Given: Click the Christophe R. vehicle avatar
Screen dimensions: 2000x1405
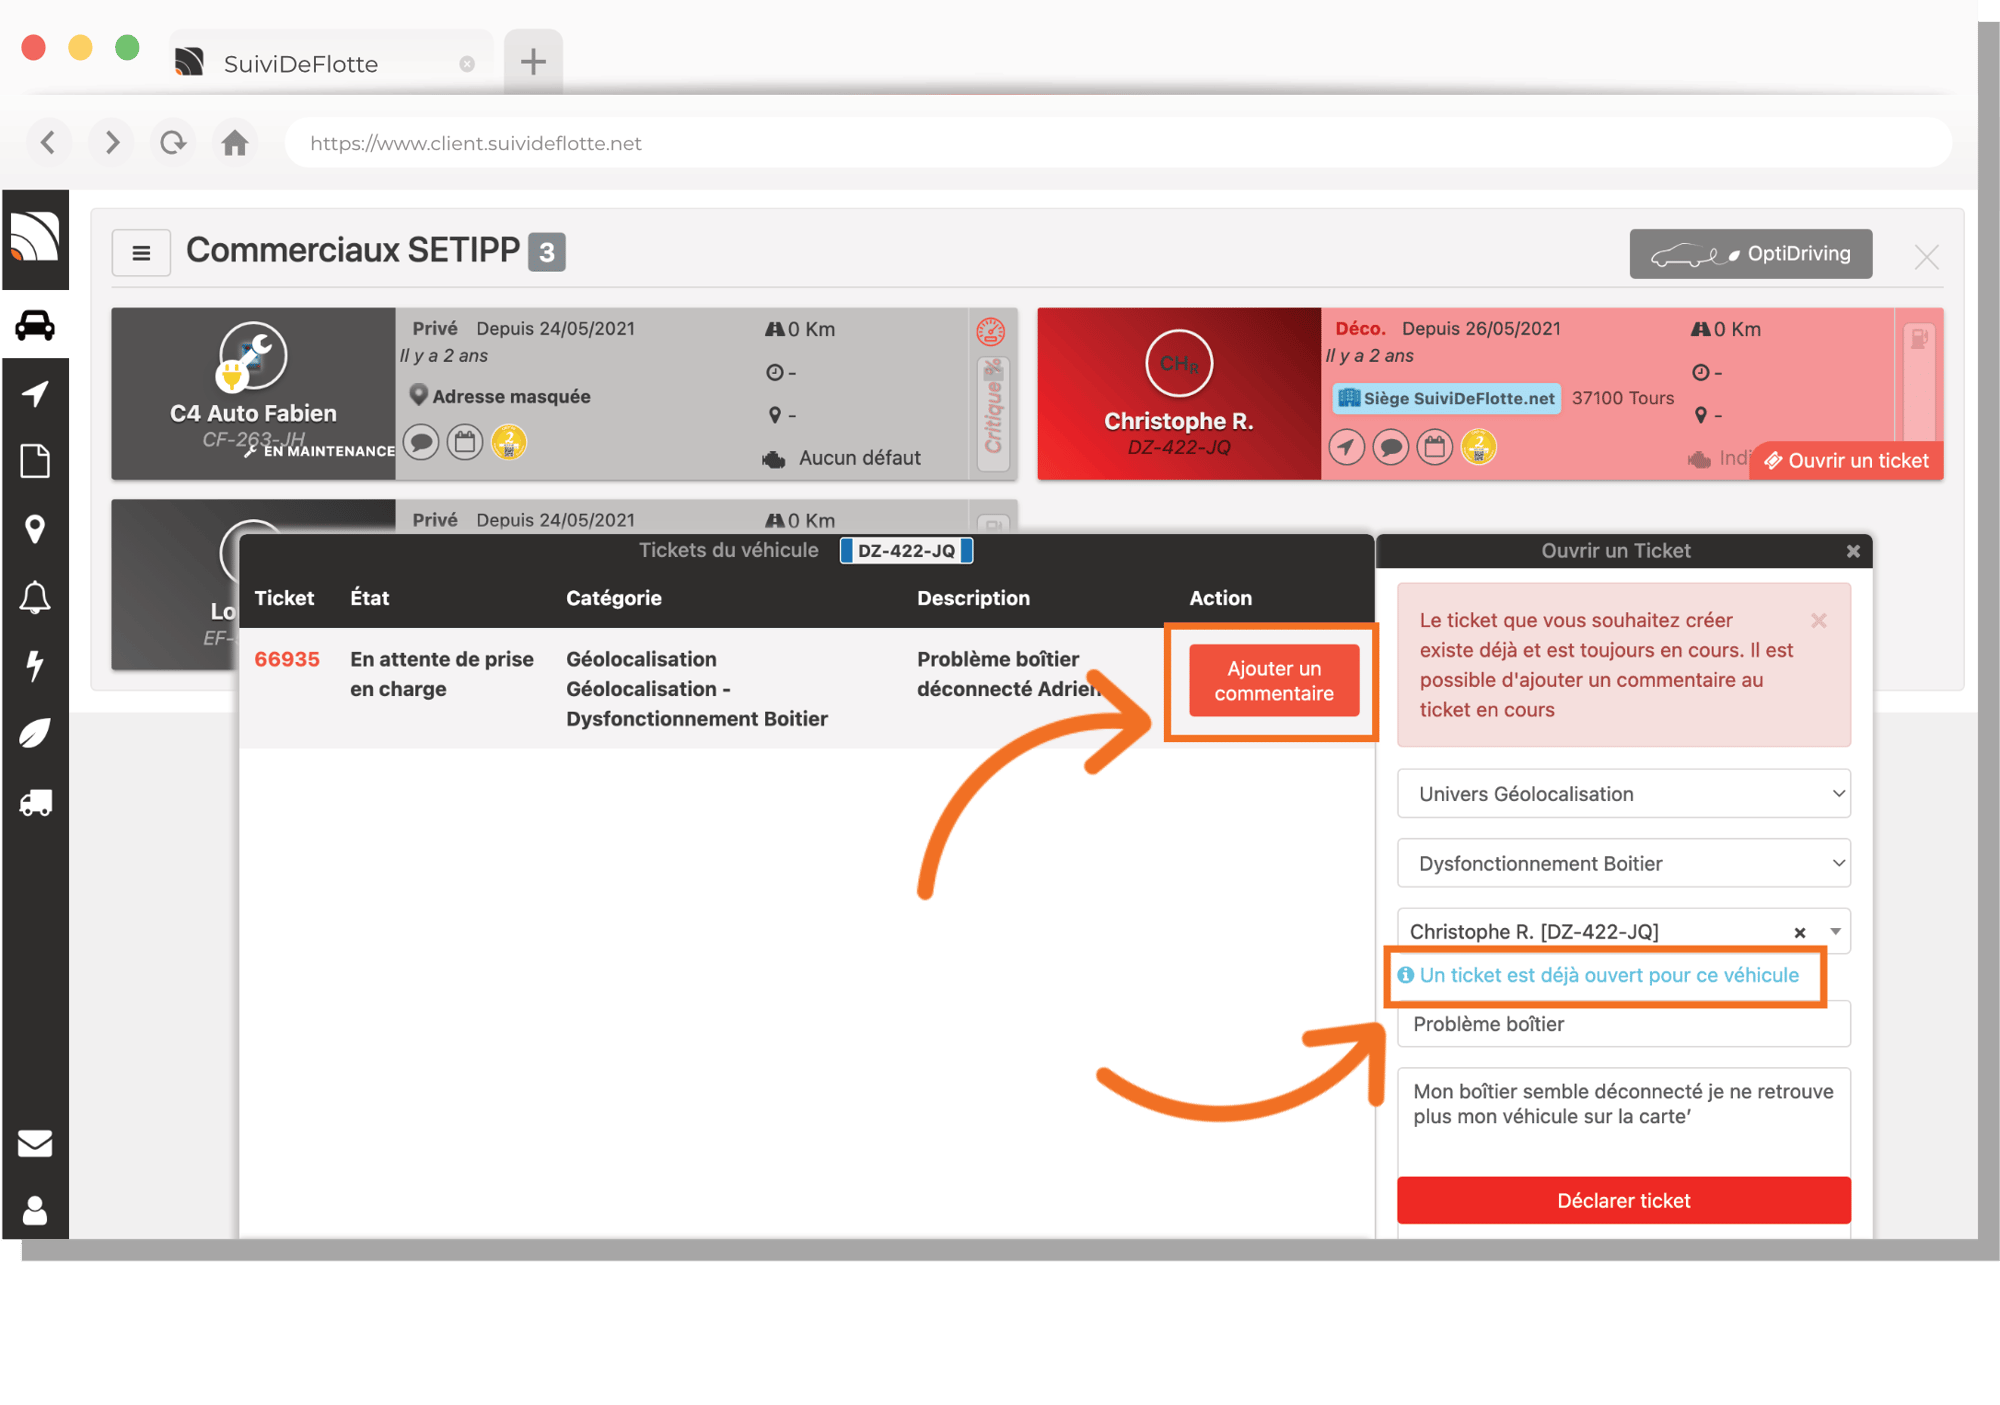Looking at the screenshot, I should pos(1179,363).
